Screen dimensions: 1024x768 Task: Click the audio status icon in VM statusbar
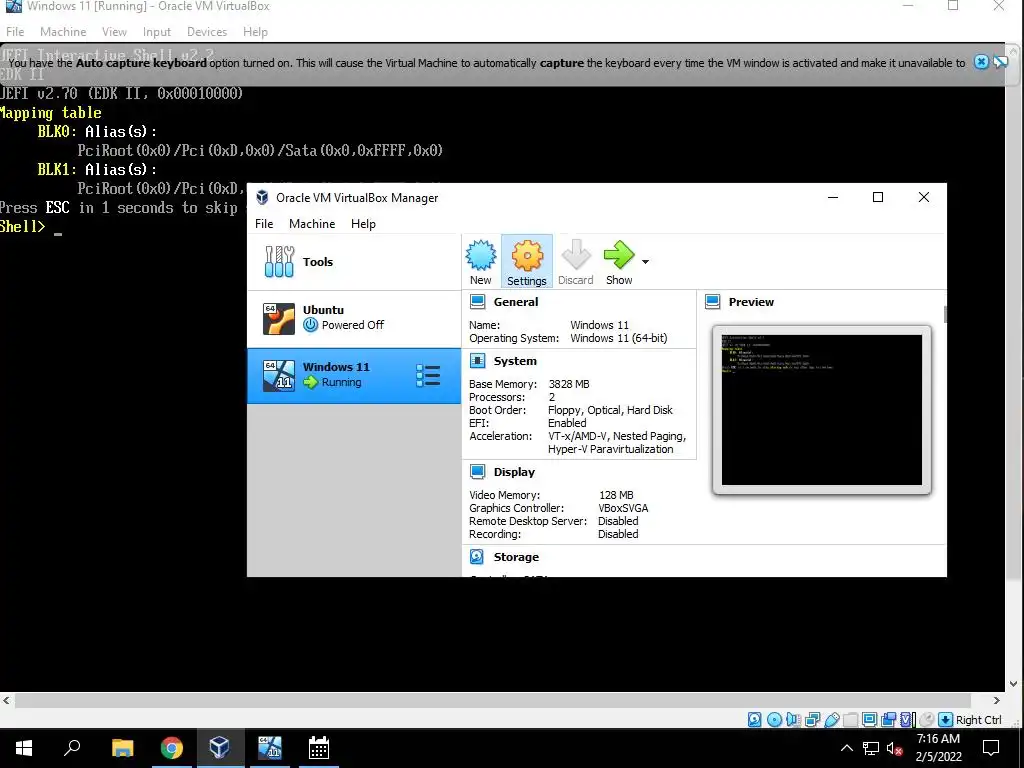tap(793, 720)
